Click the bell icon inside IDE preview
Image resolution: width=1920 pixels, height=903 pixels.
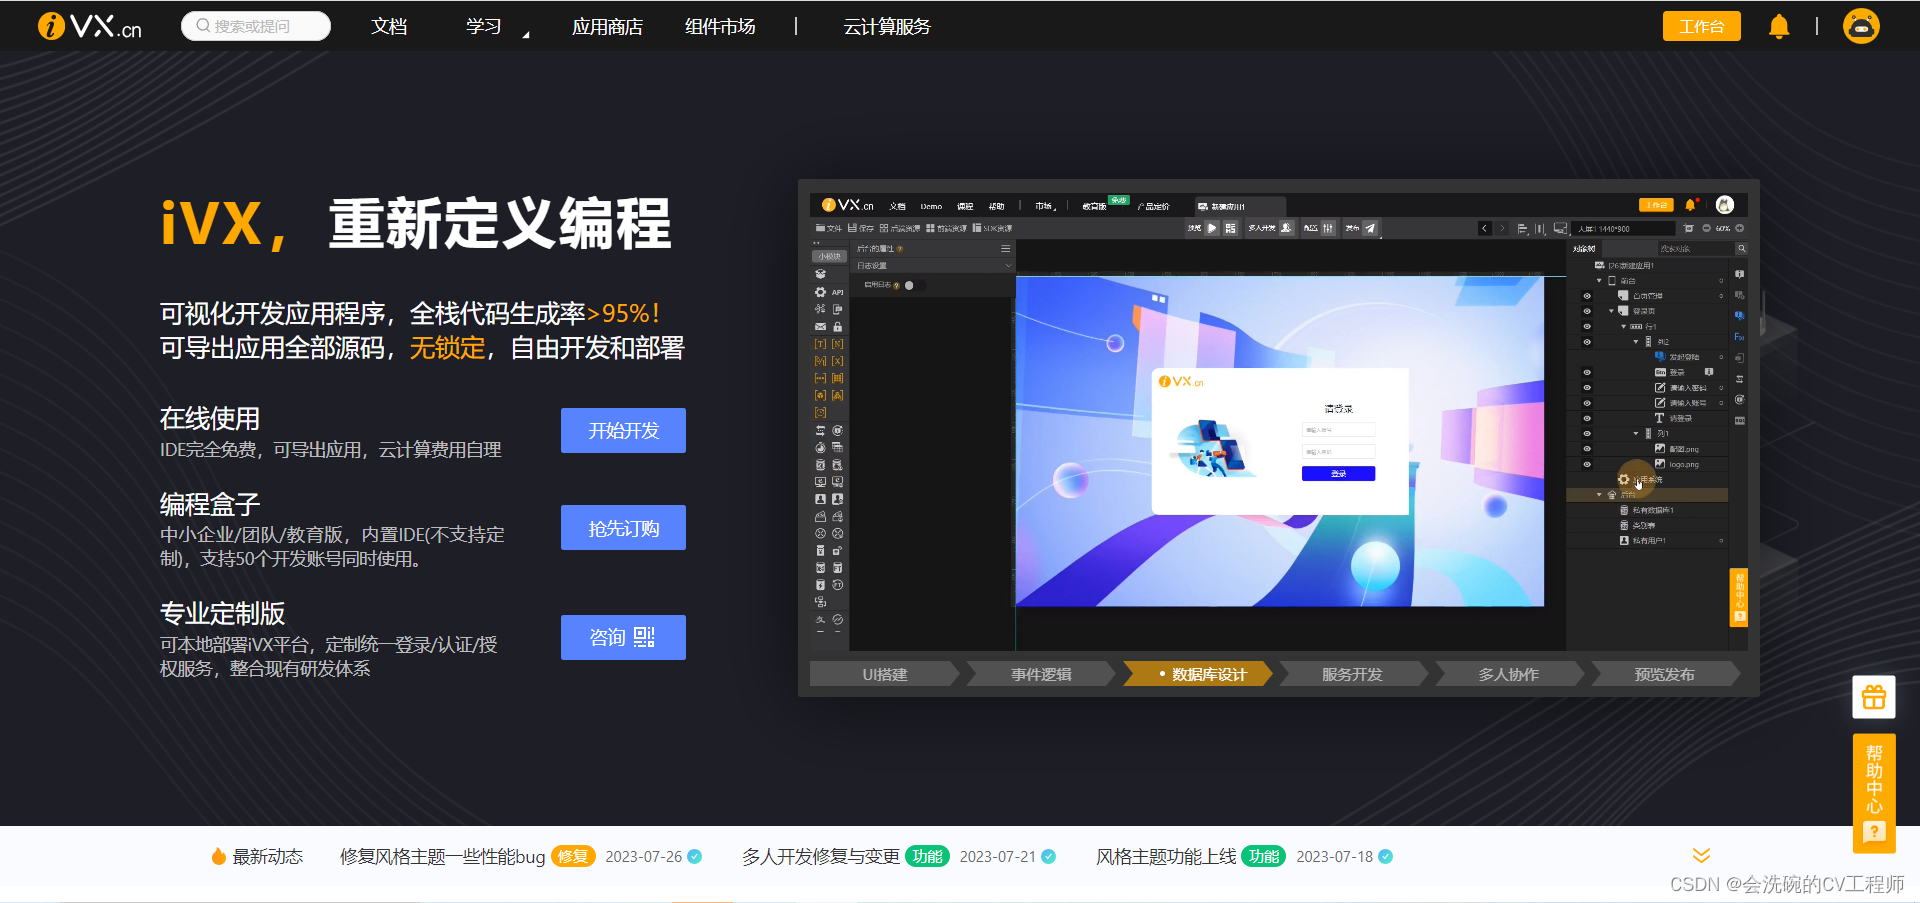[1690, 204]
